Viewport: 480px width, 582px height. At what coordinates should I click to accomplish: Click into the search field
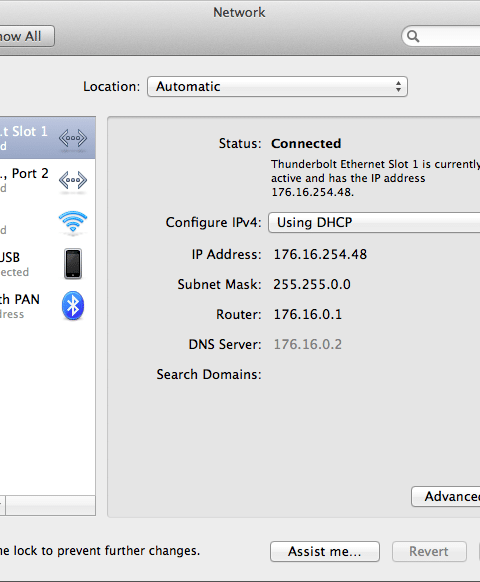[x=442, y=36]
